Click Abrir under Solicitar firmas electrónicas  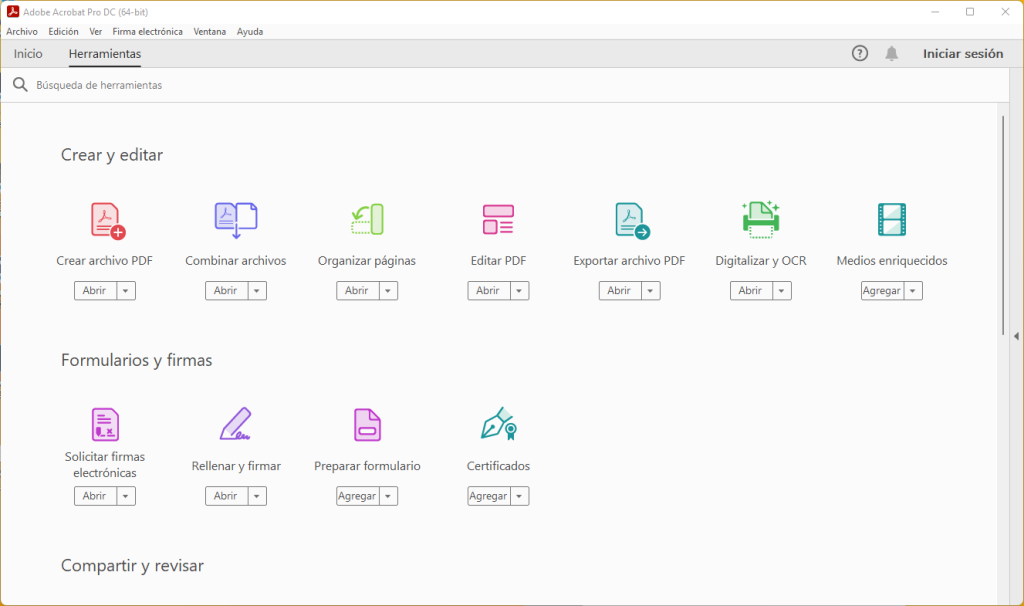(x=95, y=496)
